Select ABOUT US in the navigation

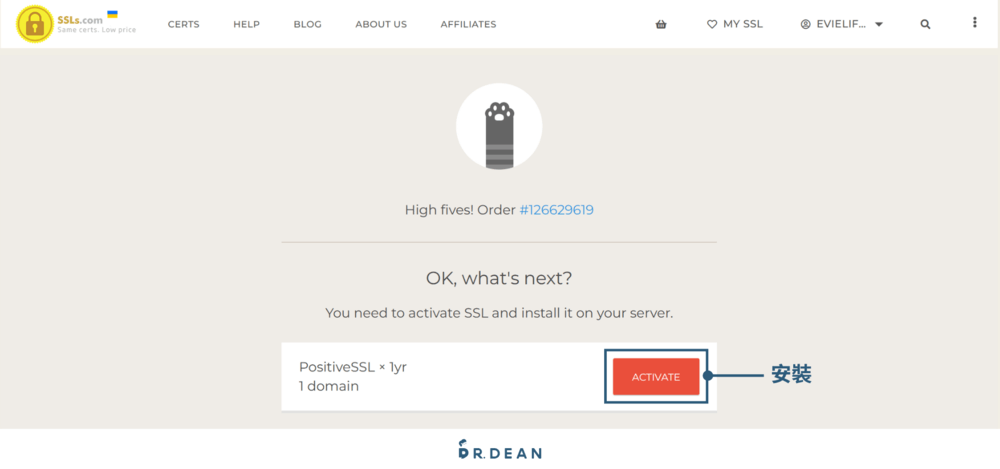[381, 24]
